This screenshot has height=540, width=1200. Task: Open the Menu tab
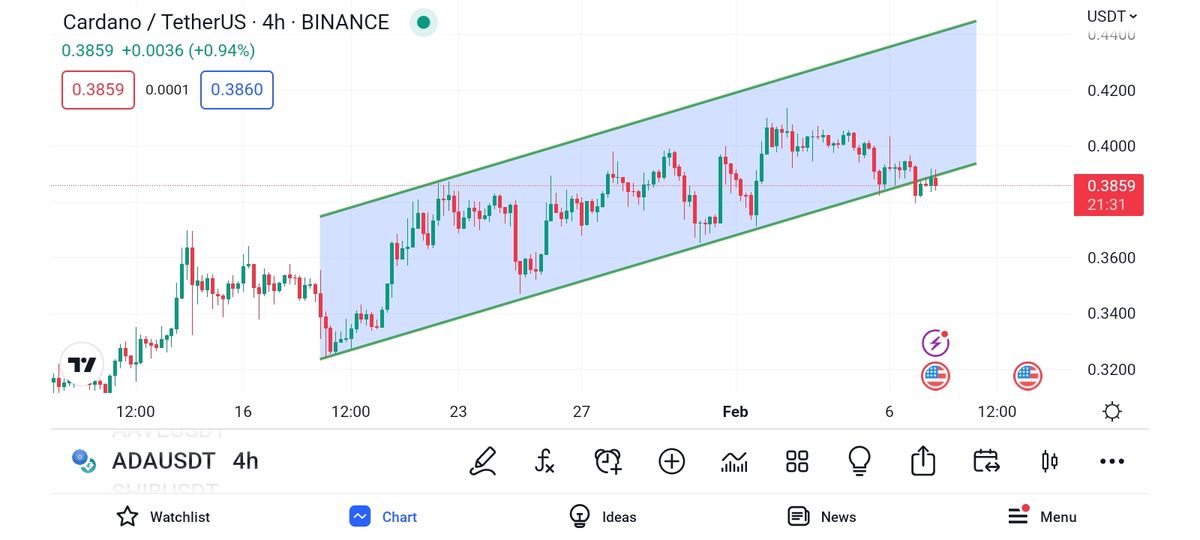1042,517
